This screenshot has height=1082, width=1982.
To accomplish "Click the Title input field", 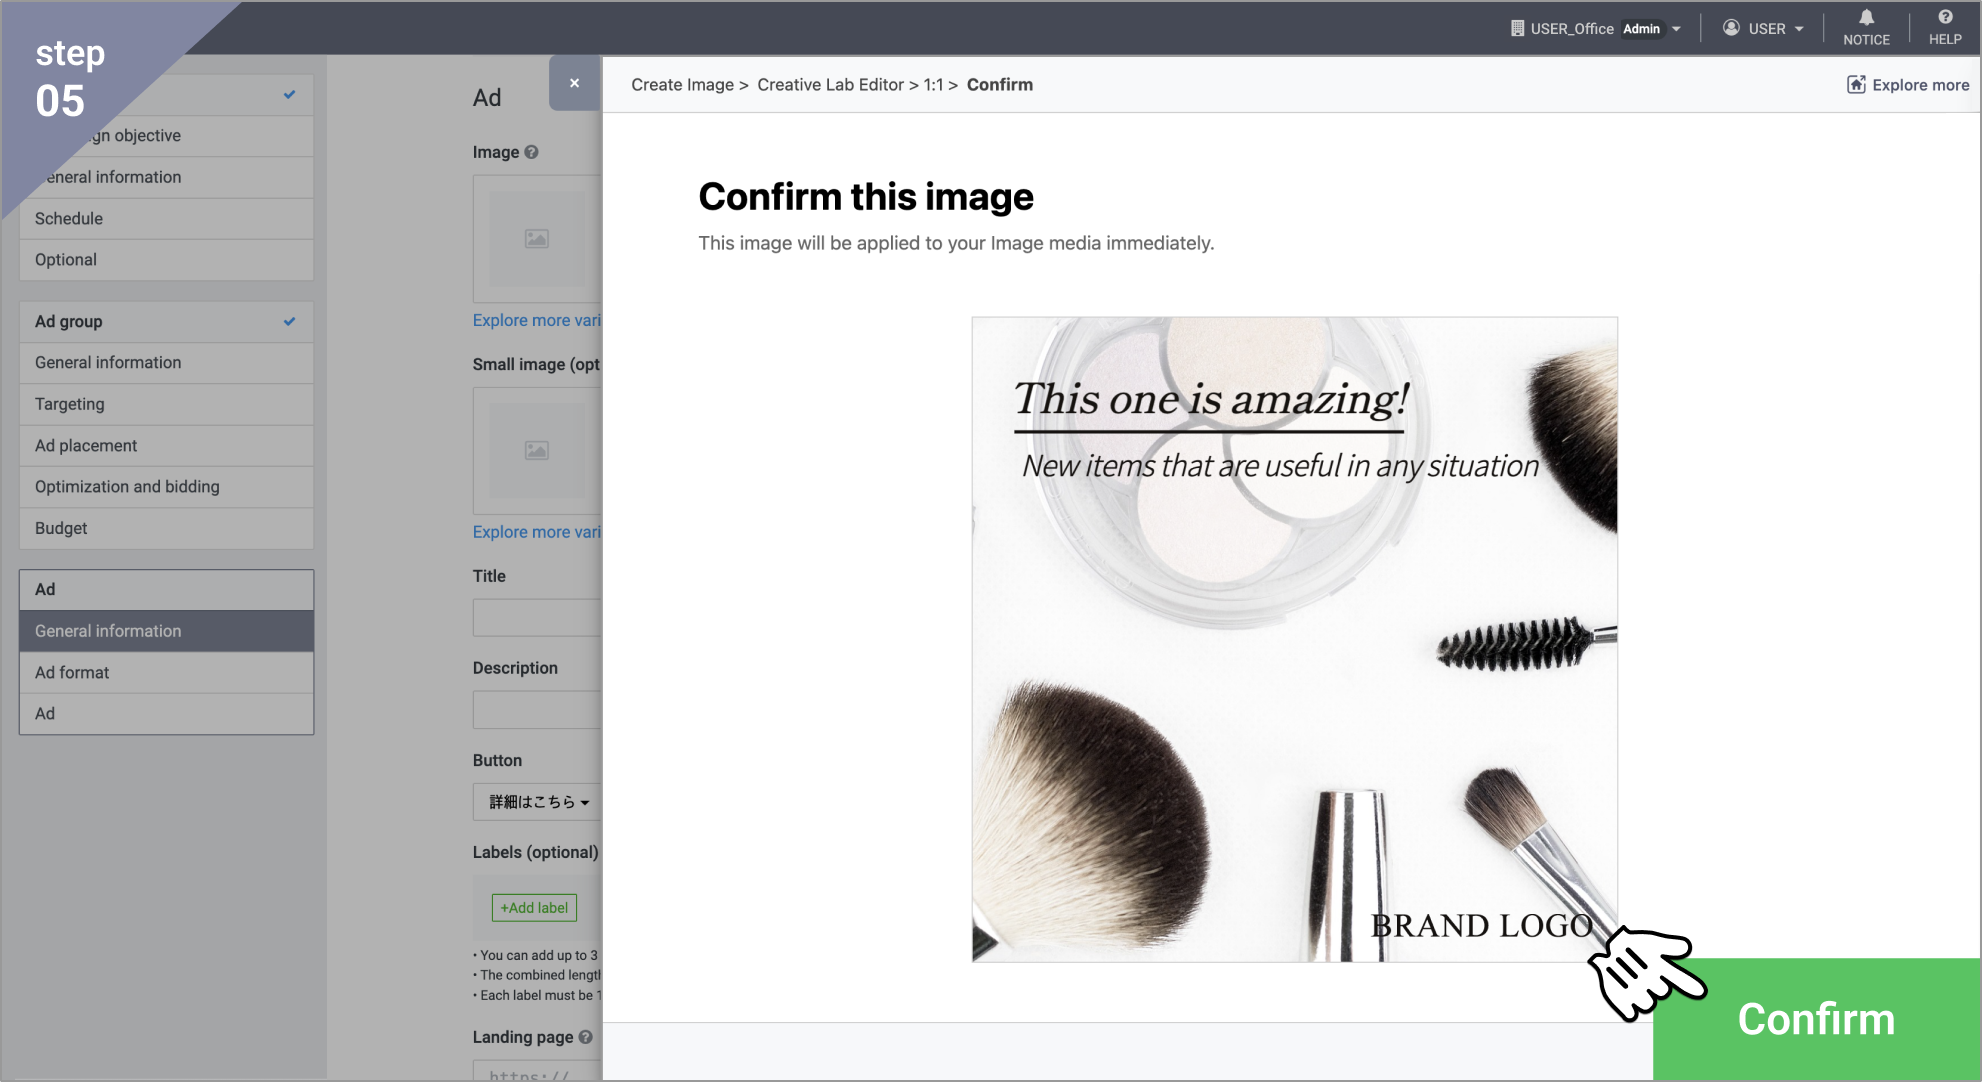I will point(537,618).
